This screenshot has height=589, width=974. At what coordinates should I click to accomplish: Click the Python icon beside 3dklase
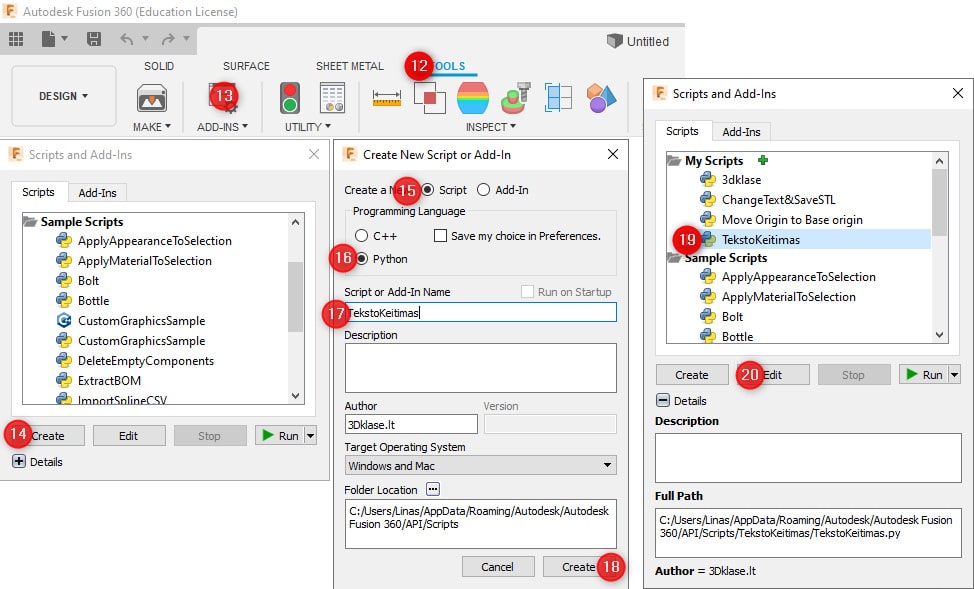click(x=708, y=180)
